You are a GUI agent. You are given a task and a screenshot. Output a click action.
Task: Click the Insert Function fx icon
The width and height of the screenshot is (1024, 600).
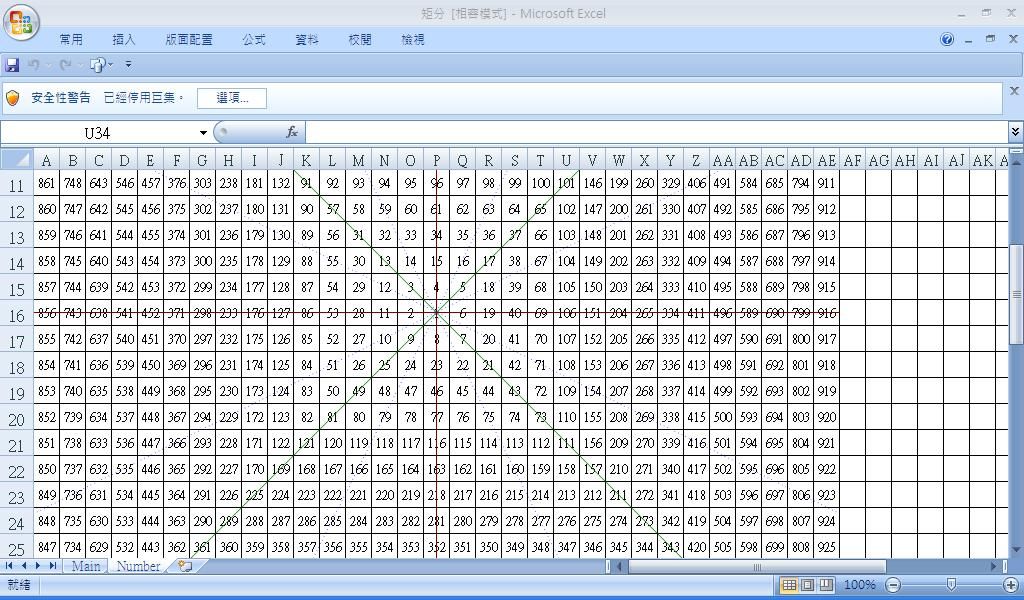click(292, 133)
